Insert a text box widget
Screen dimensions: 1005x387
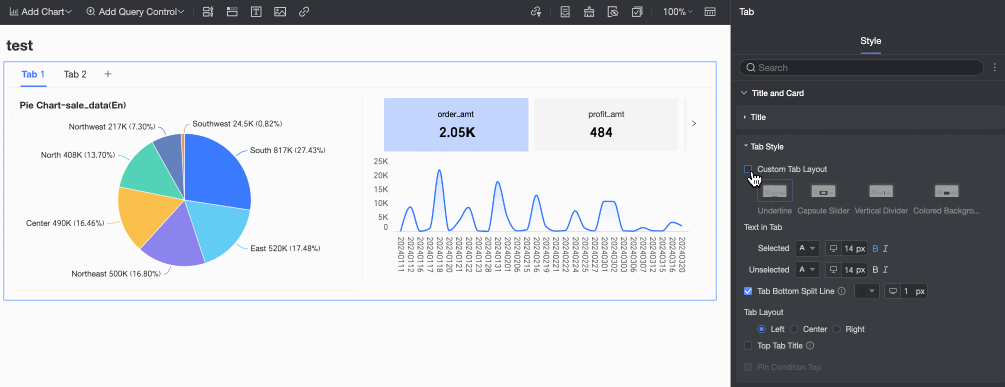pos(256,12)
